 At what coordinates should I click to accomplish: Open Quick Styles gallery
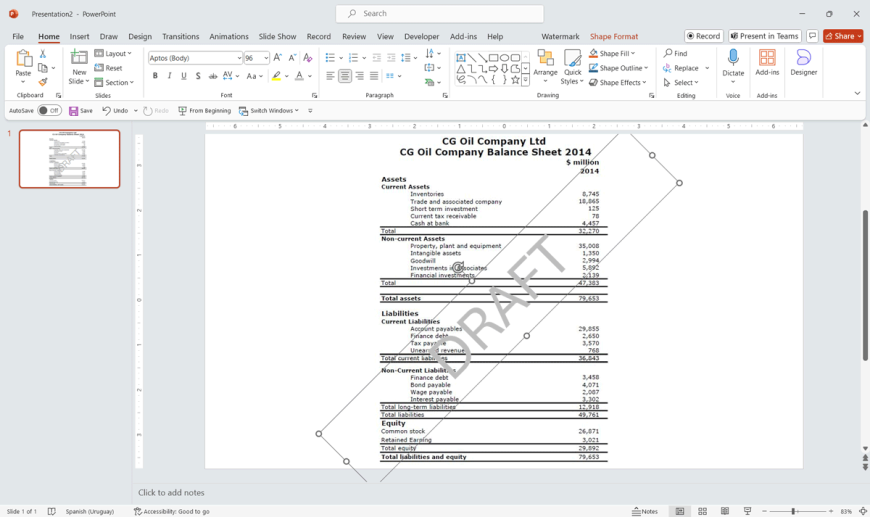tap(572, 67)
